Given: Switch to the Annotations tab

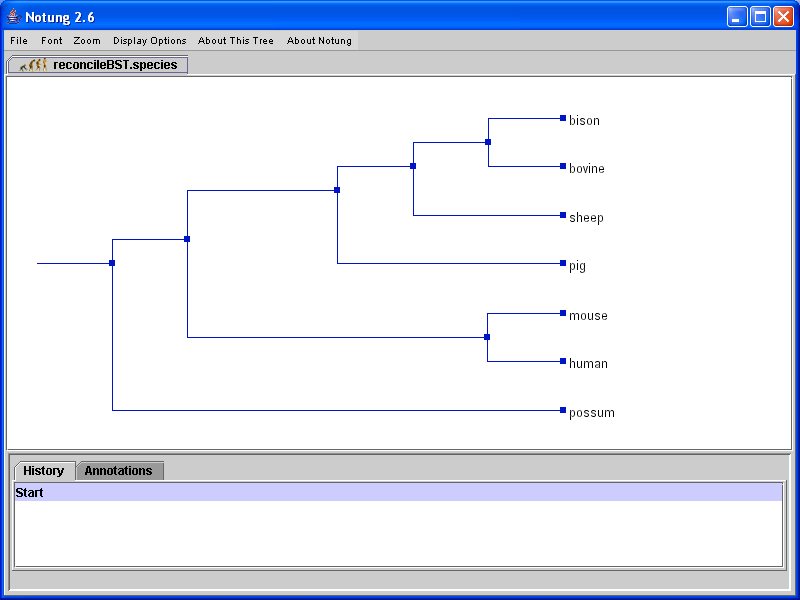Looking at the screenshot, I should tap(118, 471).
